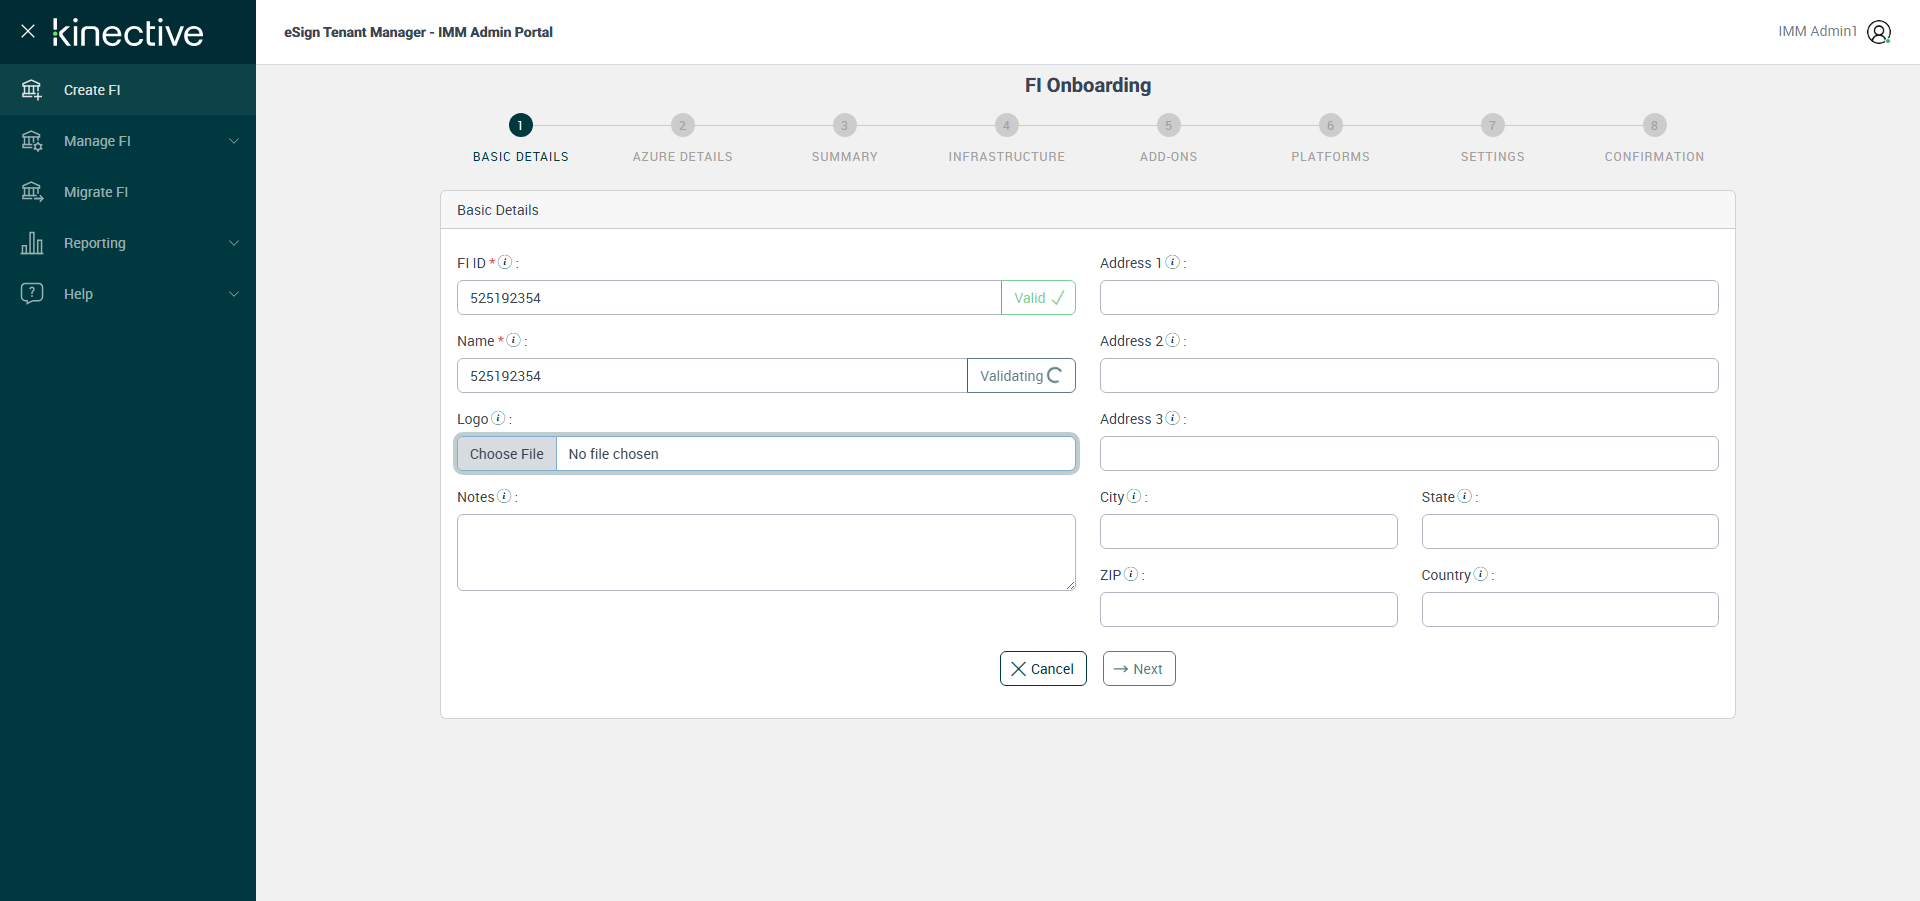Click the Kinective logo
Screen dimensions: 1920x901
point(128,32)
